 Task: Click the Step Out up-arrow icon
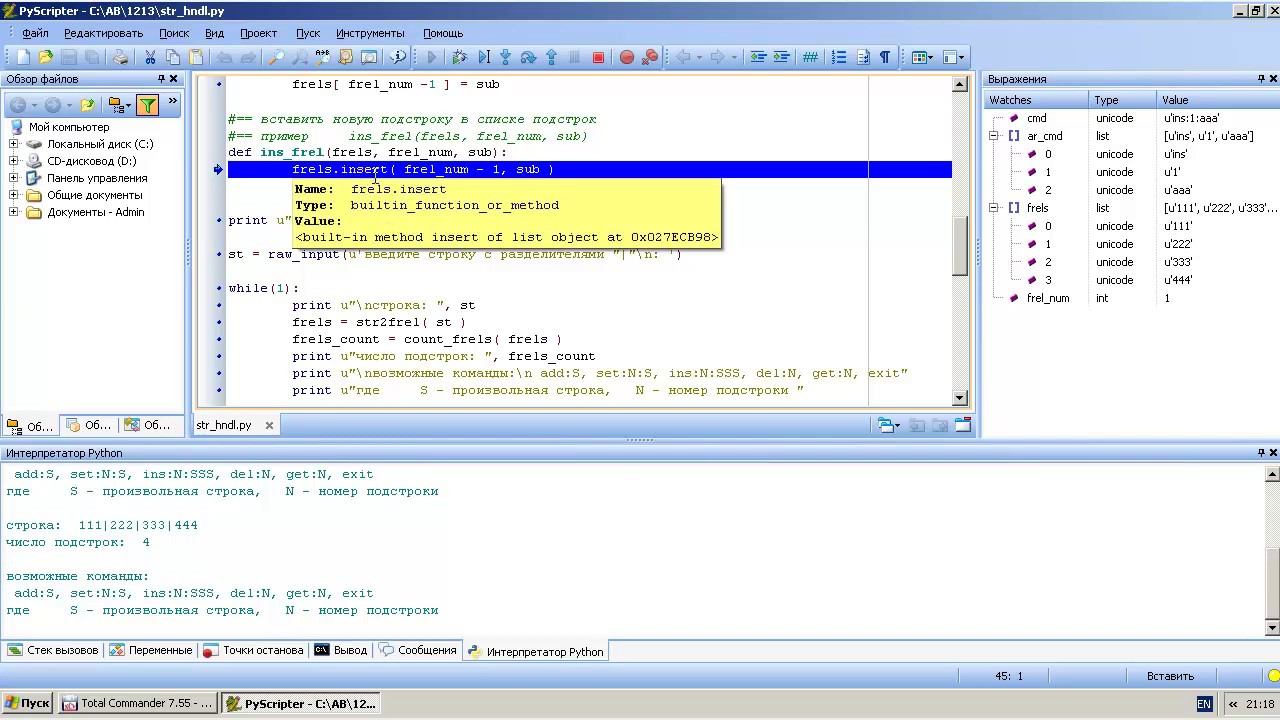(551, 57)
